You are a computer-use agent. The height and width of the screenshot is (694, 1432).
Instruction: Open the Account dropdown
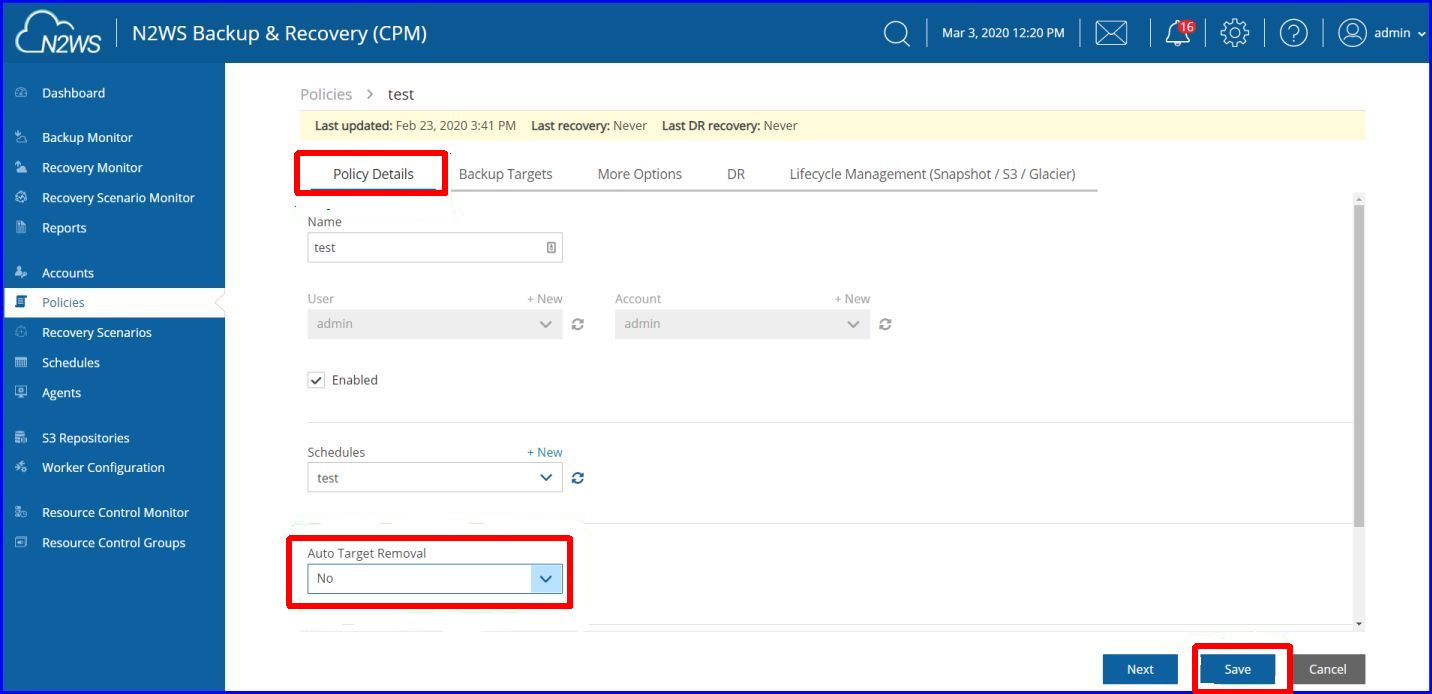(742, 324)
